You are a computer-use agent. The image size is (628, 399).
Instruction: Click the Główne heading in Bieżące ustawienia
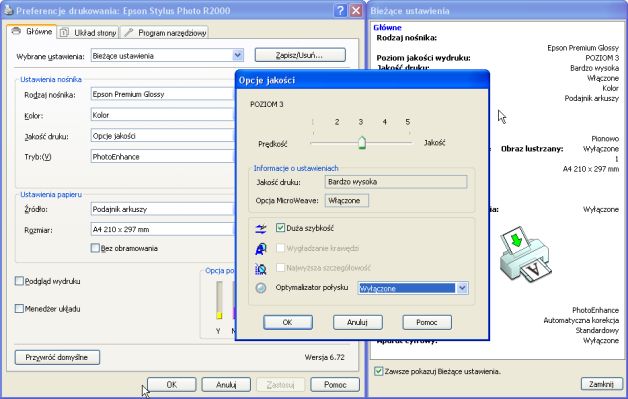(x=387, y=27)
